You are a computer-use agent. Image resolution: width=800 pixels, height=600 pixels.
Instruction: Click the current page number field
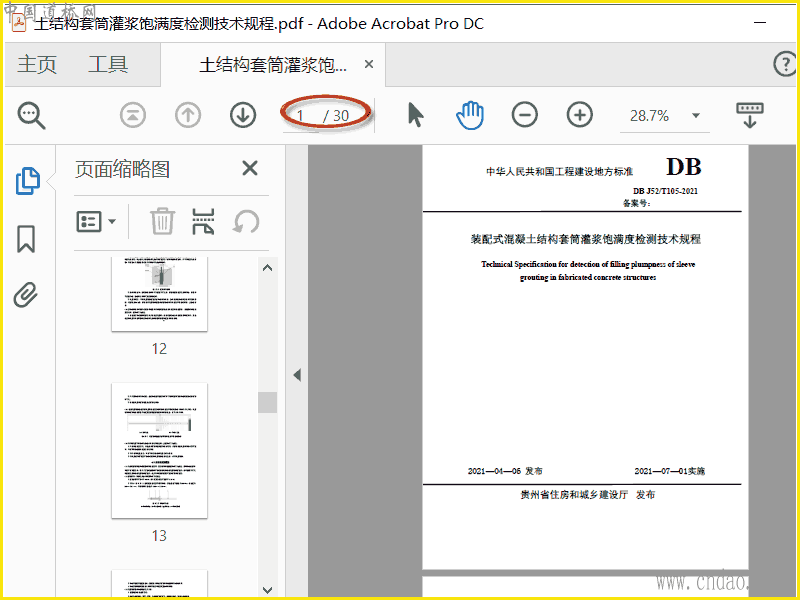[302, 116]
